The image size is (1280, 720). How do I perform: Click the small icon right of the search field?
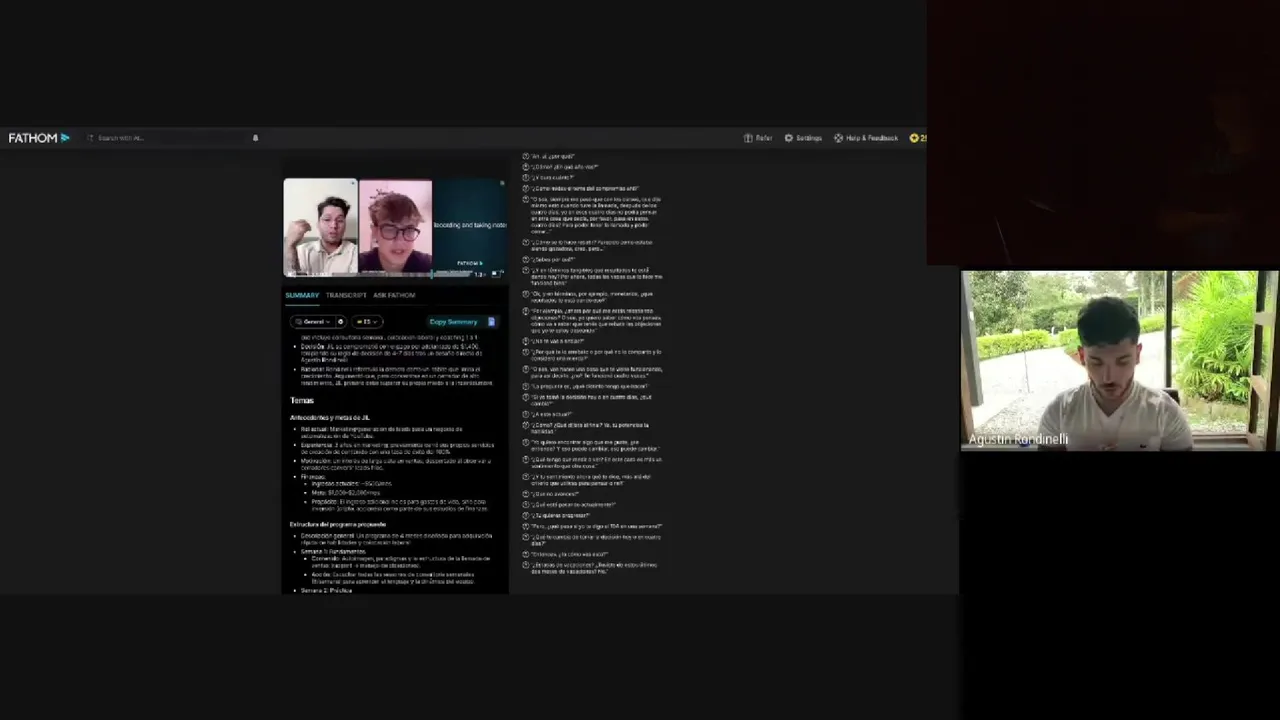pos(255,138)
